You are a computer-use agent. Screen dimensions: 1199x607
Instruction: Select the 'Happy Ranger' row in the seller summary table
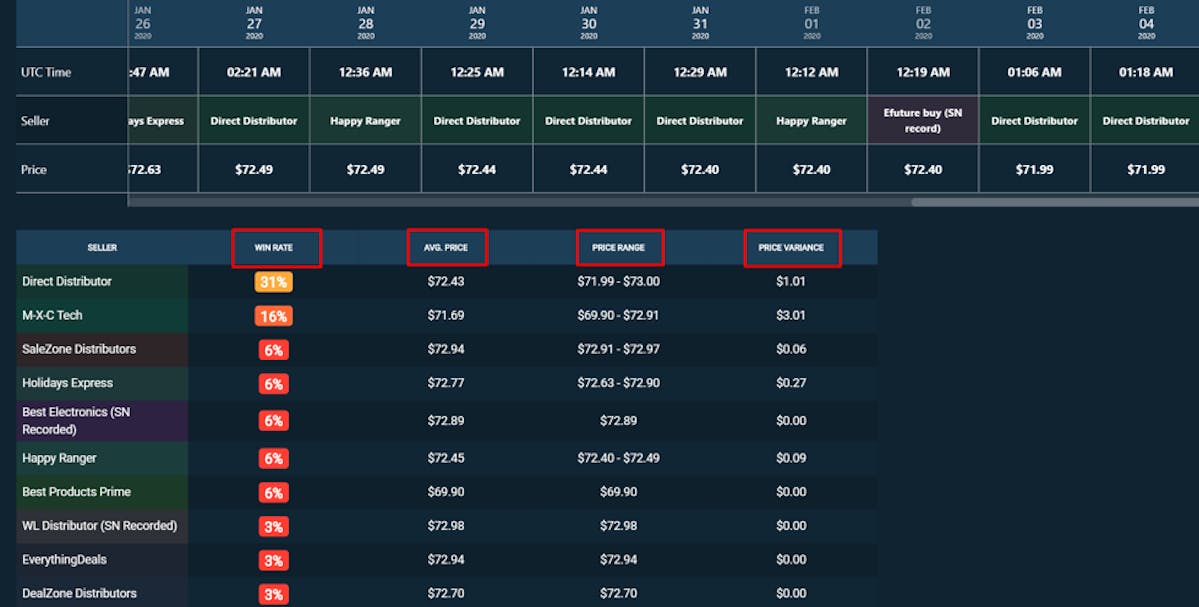click(x=447, y=458)
